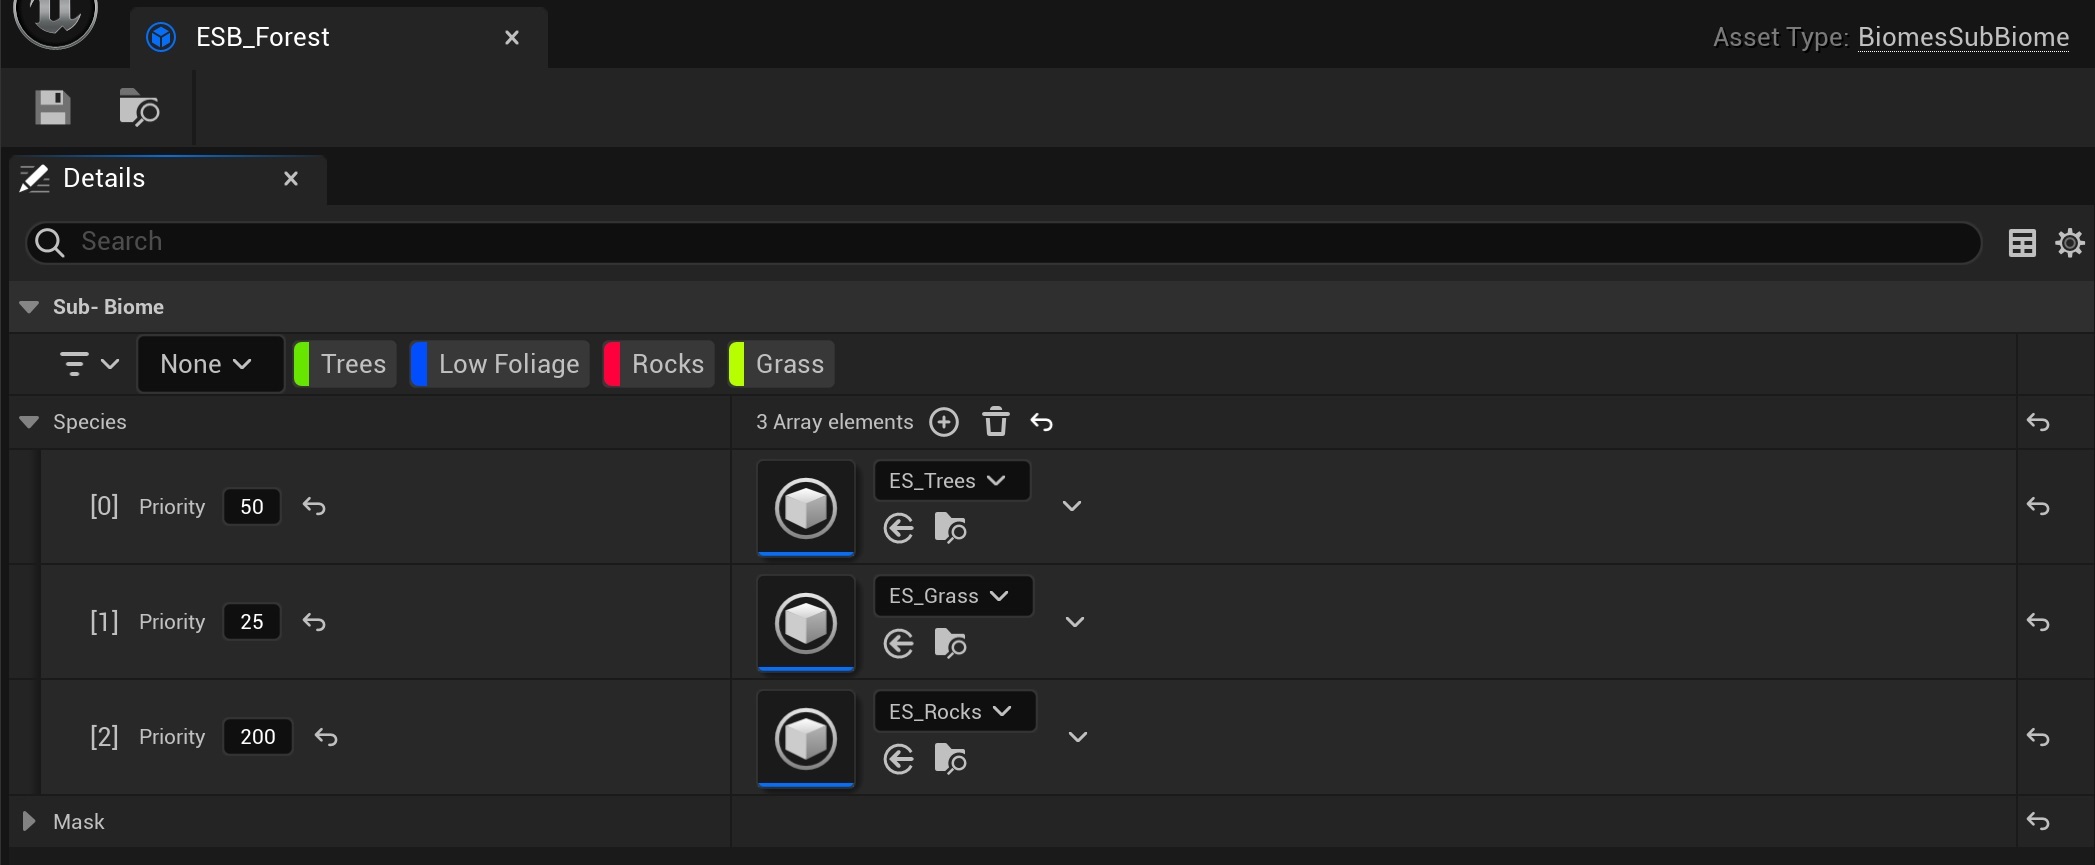Reset priority 200 to default value
Viewport: 2095px width, 865px height.
pyautogui.click(x=326, y=737)
